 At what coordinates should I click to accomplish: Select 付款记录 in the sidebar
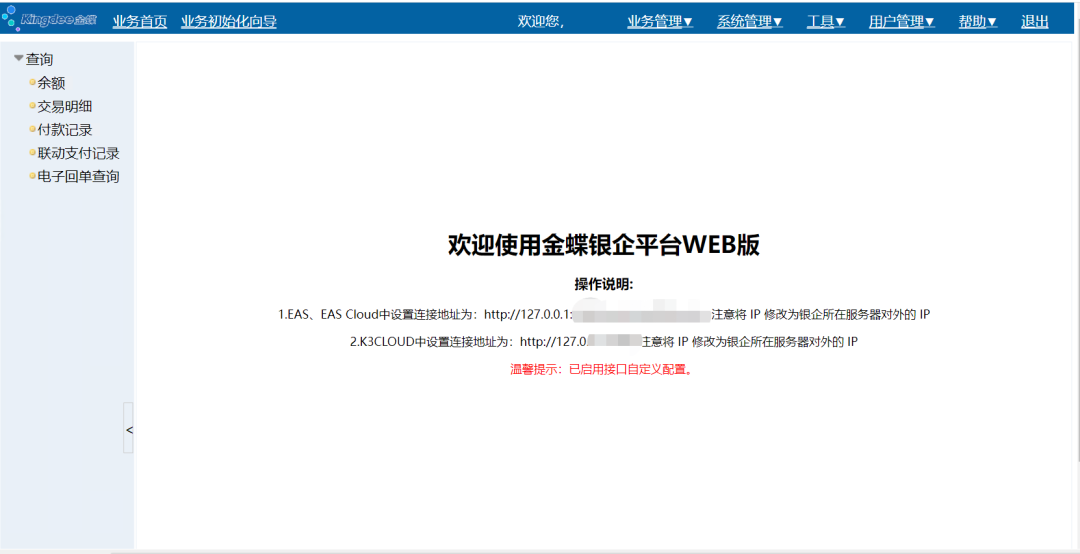(x=66, y=130)
